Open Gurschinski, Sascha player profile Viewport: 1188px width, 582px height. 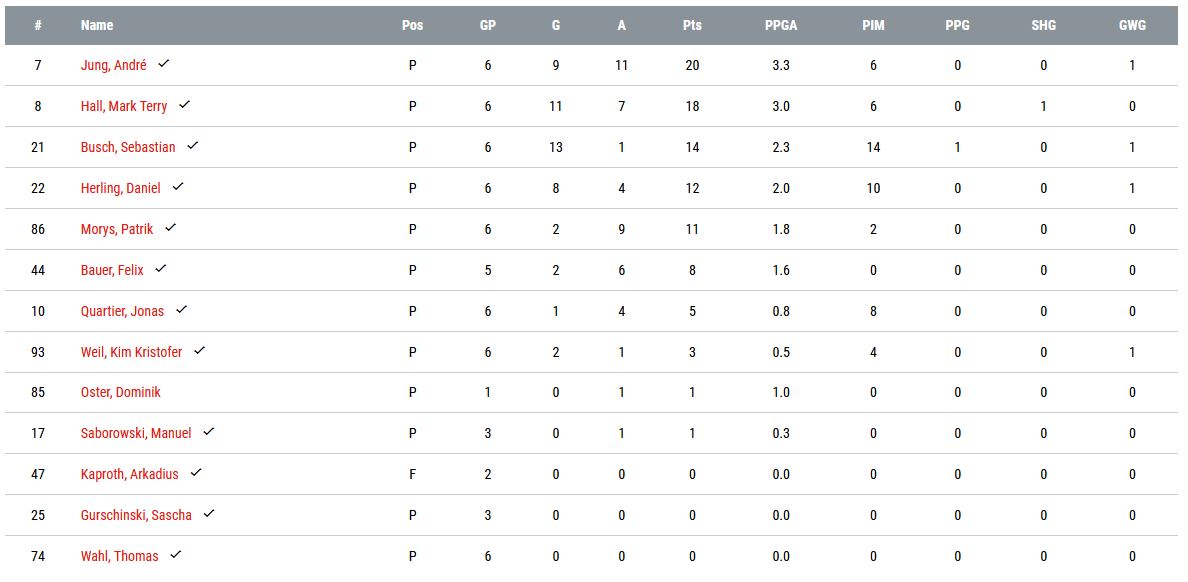coord(136,516)
